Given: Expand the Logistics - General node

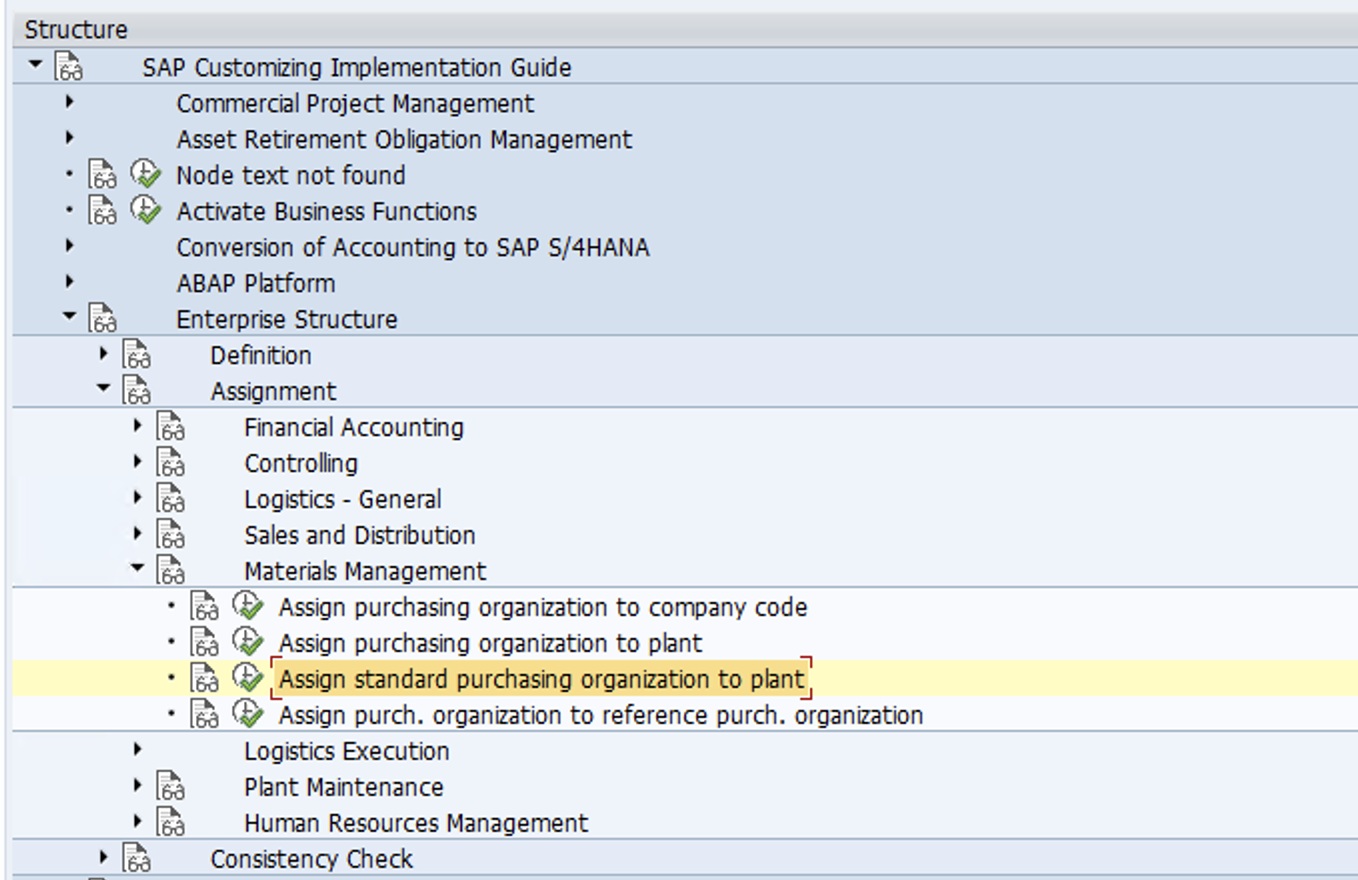Looking at the screenshot, I should (138, 497).
